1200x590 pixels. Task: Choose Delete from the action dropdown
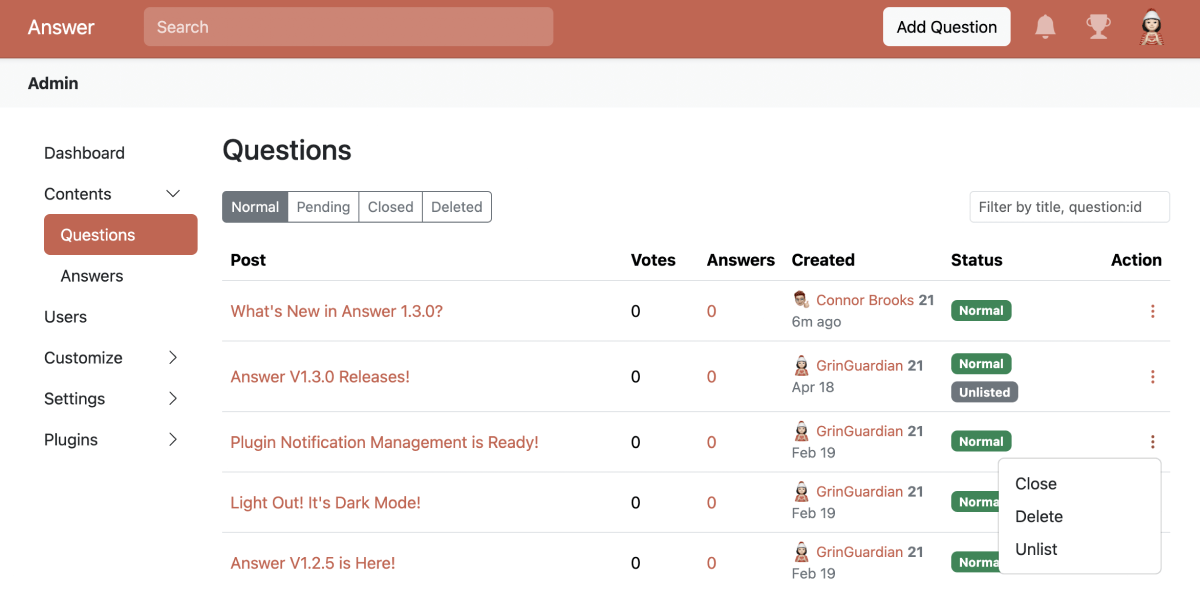point(1039,517)
